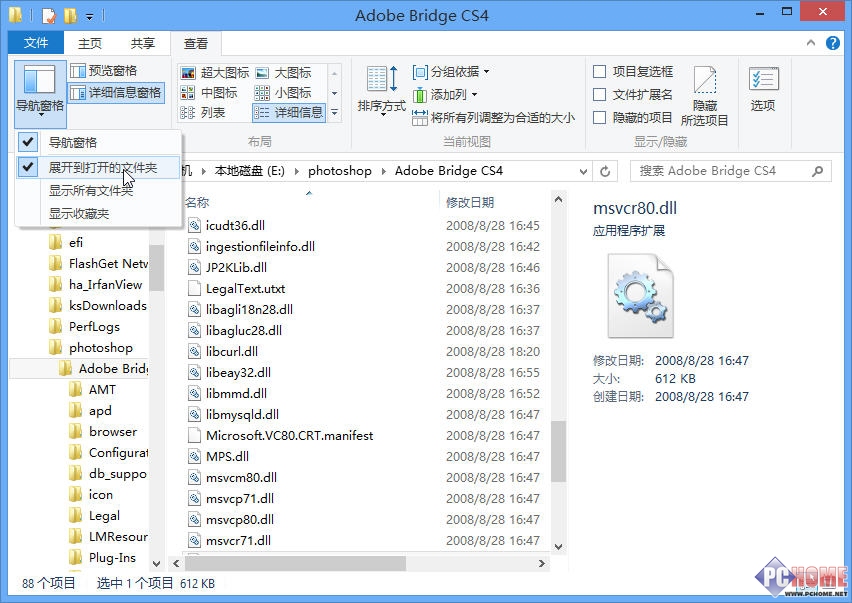The height and width of the screenshot is (603, 852).
Task: Expand the breadcrumb arrow after photoshop
Action: click(x=384, y=172)
